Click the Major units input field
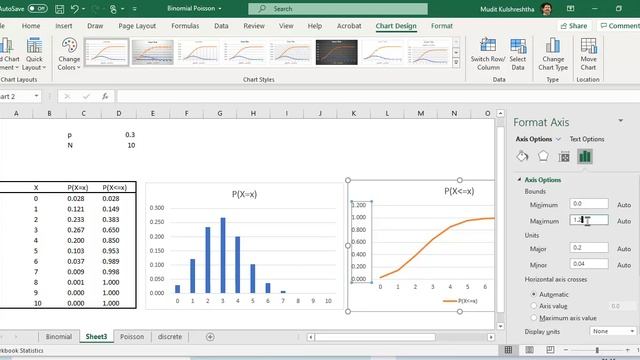The image size is (640, 360). pos(589,248)
